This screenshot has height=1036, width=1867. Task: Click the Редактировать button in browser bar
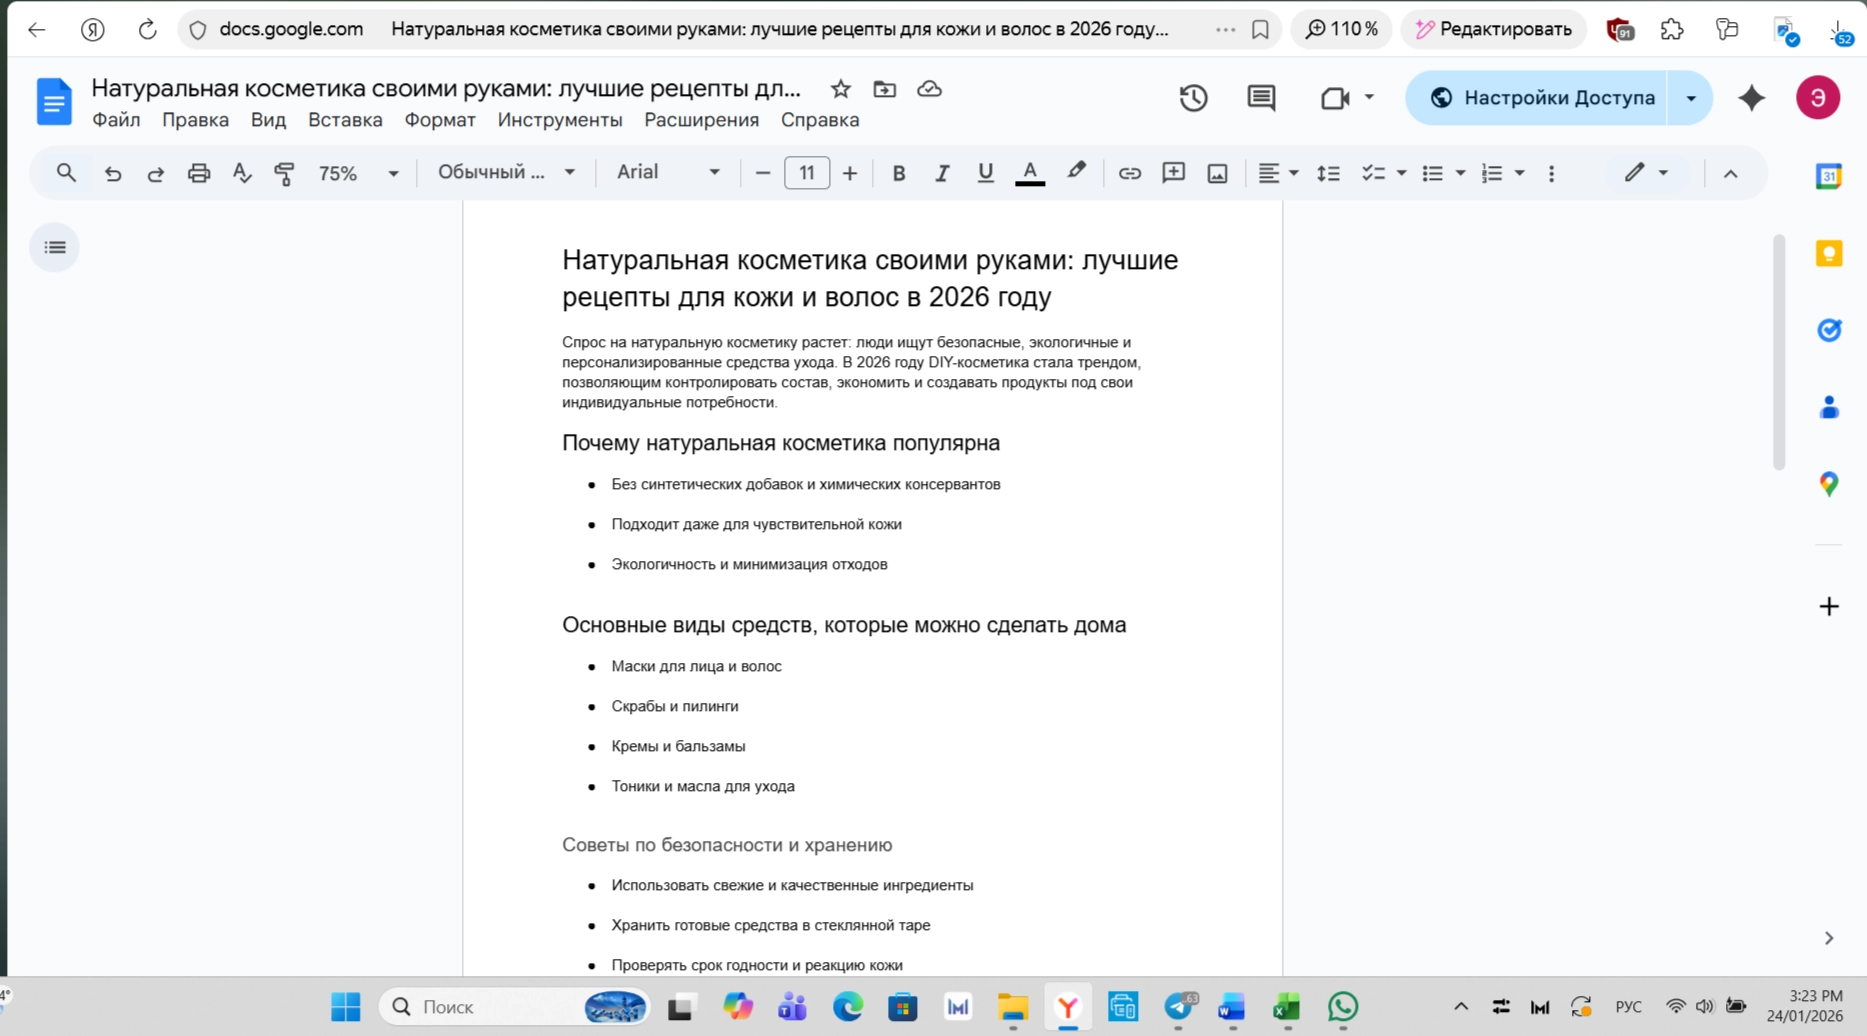(x=1493, y=29)
